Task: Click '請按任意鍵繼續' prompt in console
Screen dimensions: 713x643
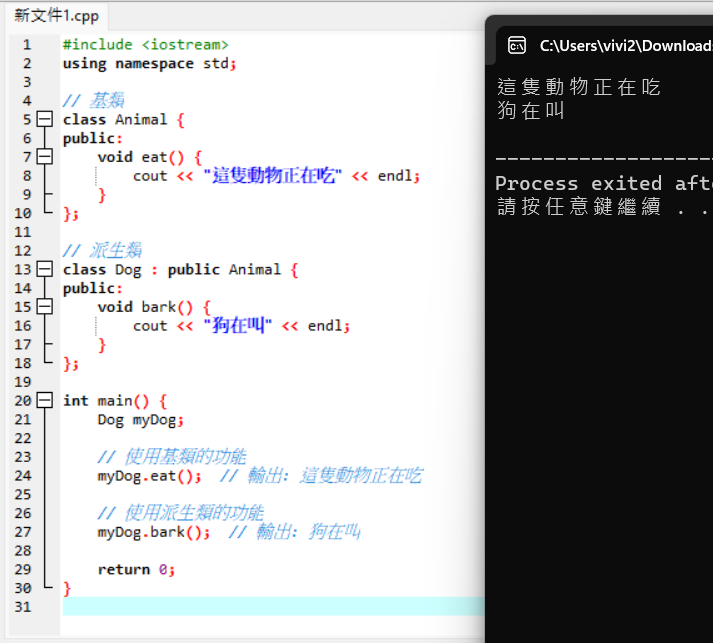Action: pos(578,206)
